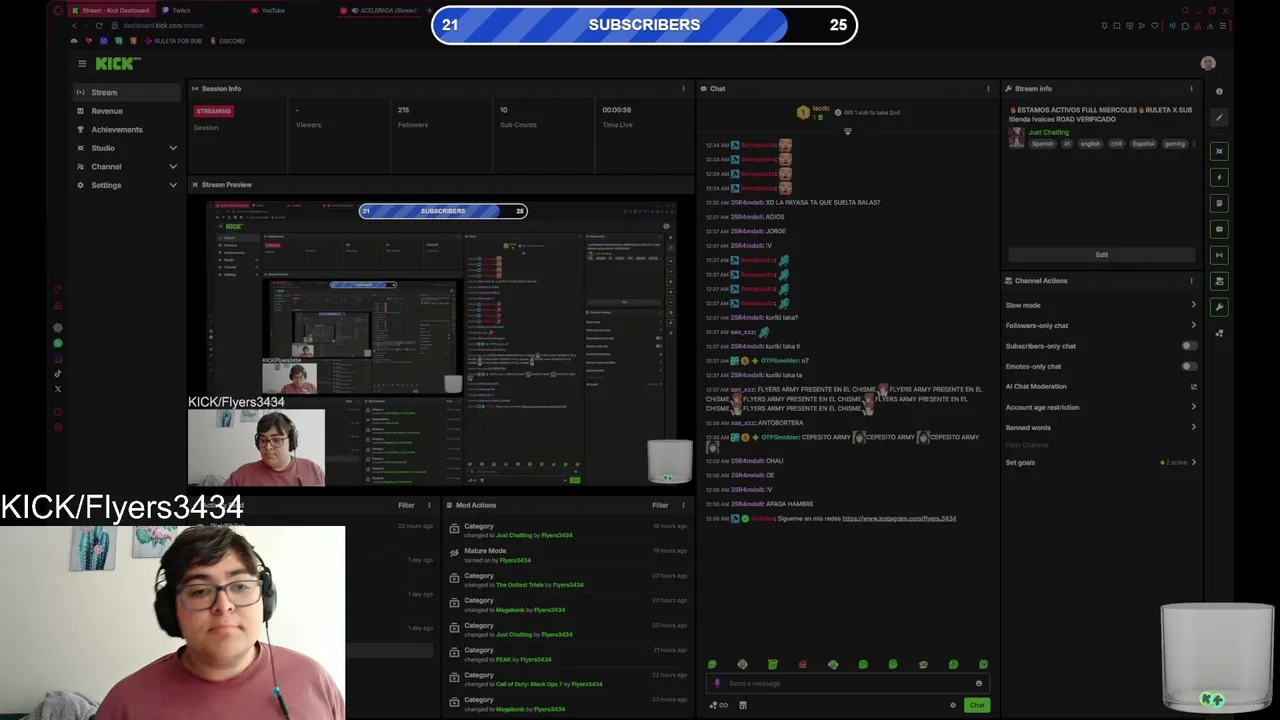Click the Edit stream info button
The height and width of the screenshot is (720, 1280).
1101,254
